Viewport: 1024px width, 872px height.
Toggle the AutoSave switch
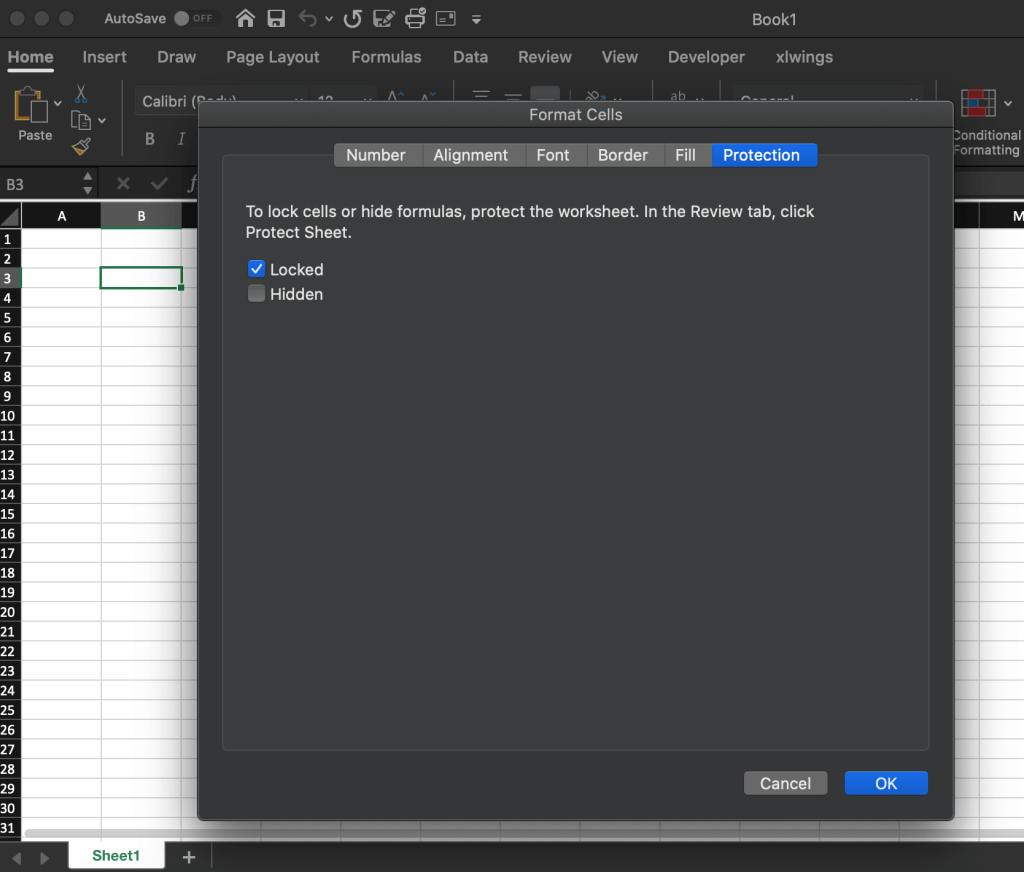194,19
